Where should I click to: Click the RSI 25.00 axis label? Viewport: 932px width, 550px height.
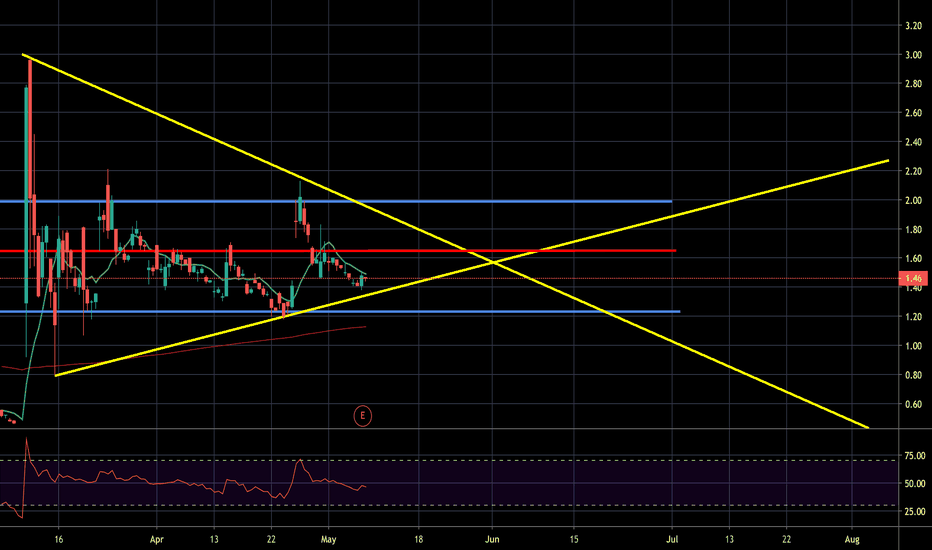click(915, 511)
